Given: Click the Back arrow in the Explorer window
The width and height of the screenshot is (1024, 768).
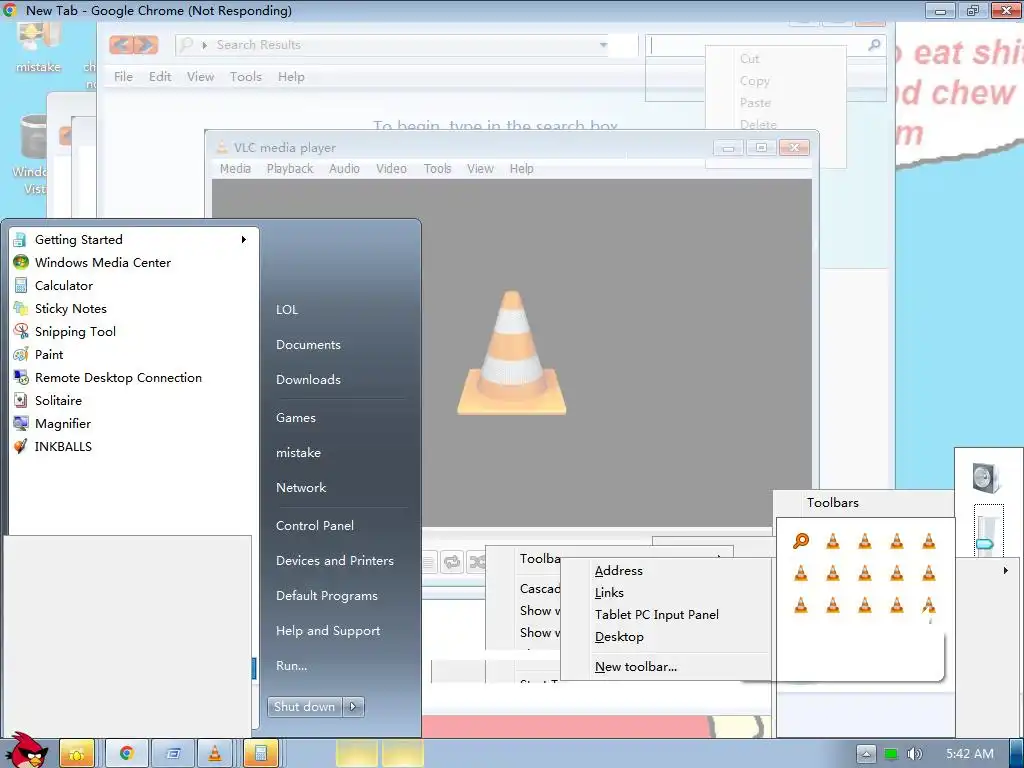Looking at the screenshot, I should click(121, 44).
